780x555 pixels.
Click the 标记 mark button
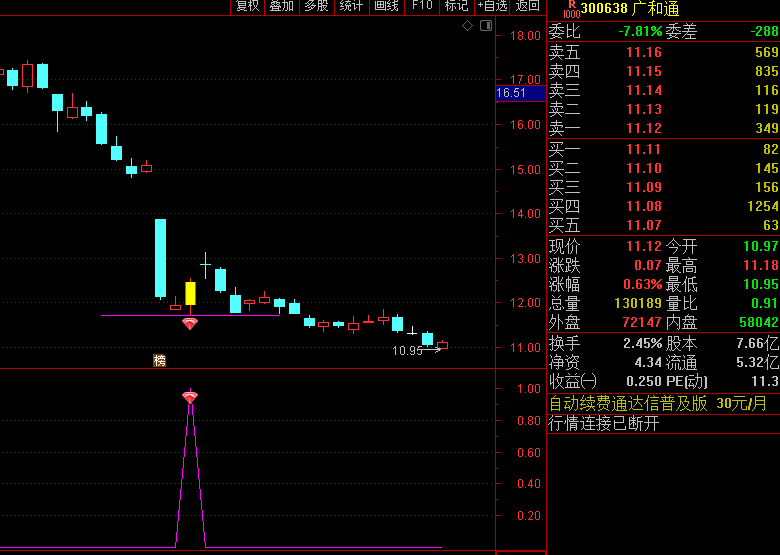pyautogui.click(x=457, y=6)
